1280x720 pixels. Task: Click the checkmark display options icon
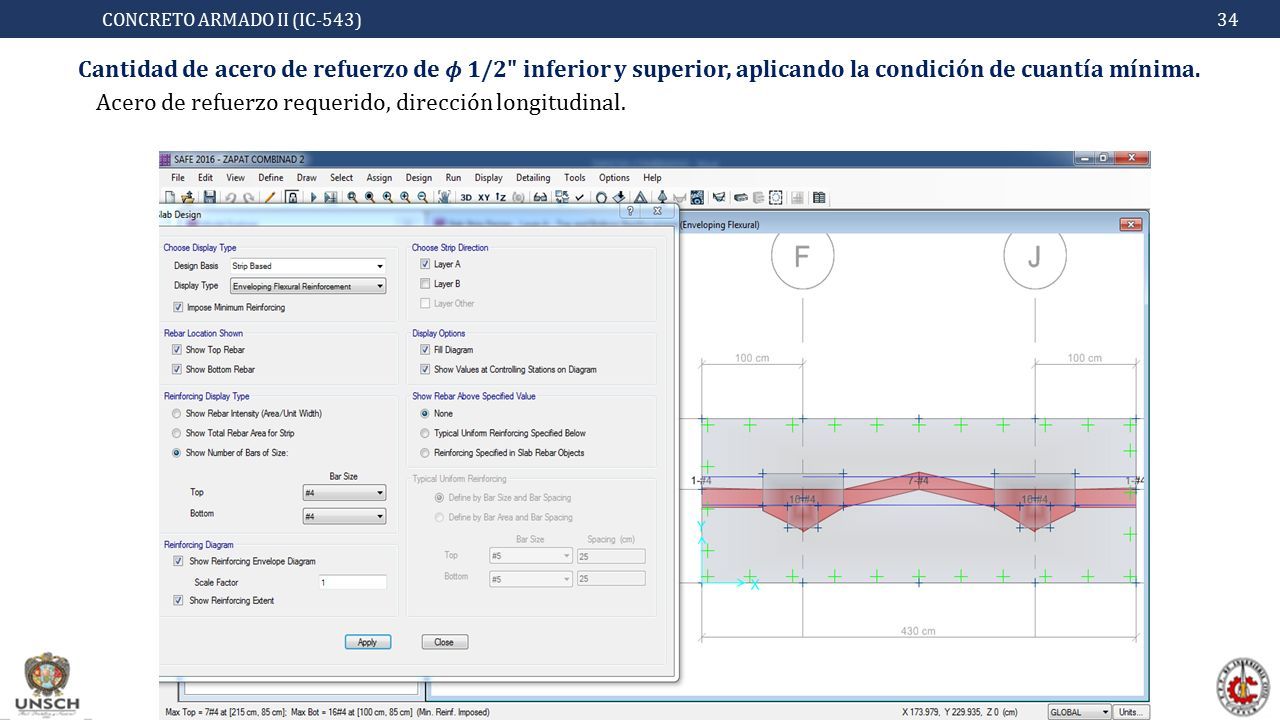click(580, 197)
